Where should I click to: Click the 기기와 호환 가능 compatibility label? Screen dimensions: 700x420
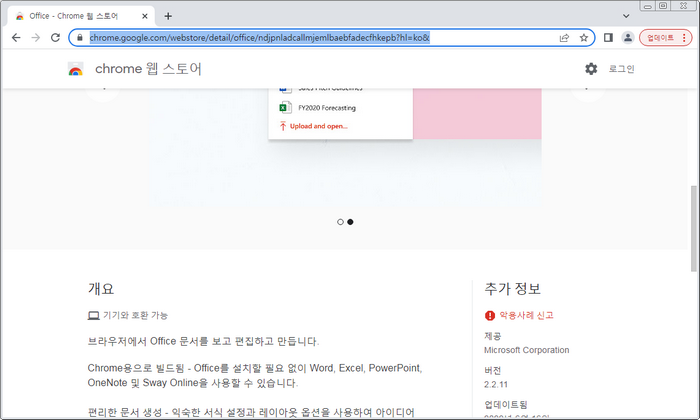[135, 315]
